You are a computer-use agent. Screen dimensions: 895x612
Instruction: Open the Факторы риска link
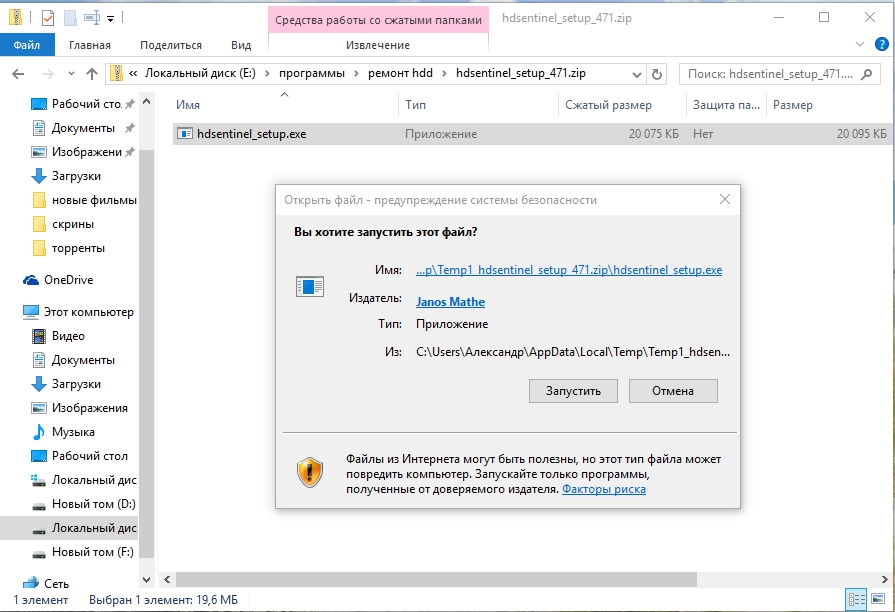pyautogui.click(x=604, y=489)
